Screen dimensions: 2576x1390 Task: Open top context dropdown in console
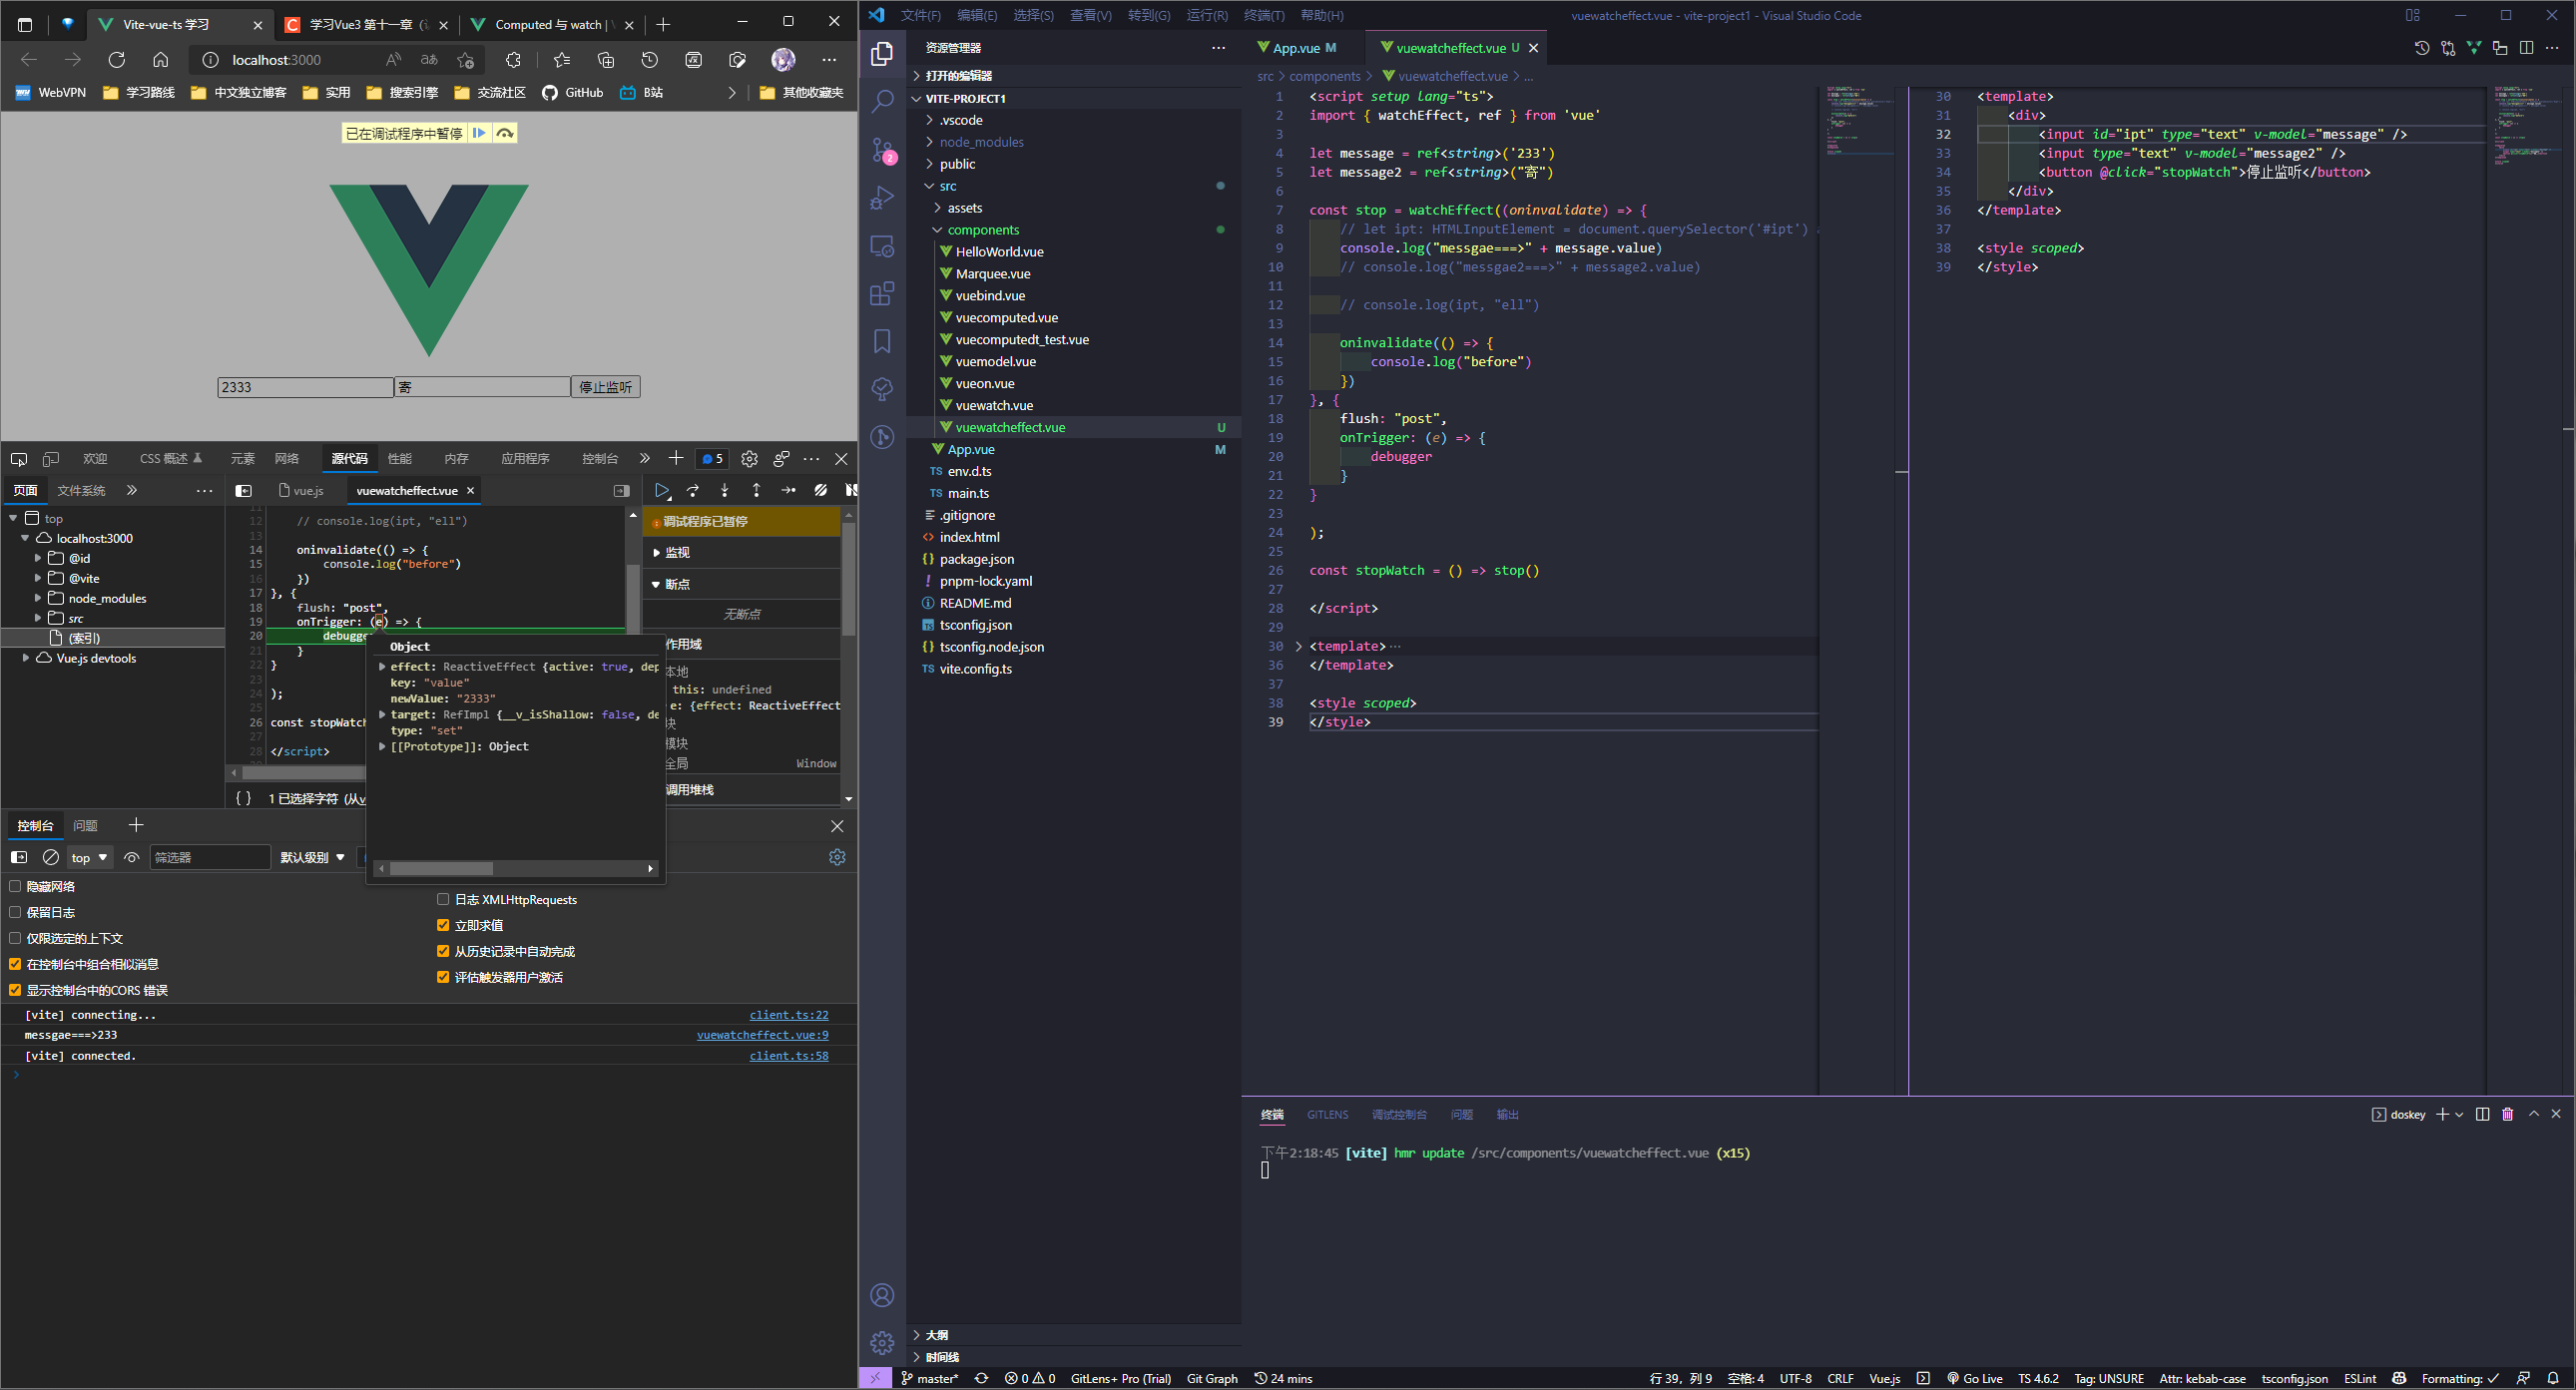89,857
